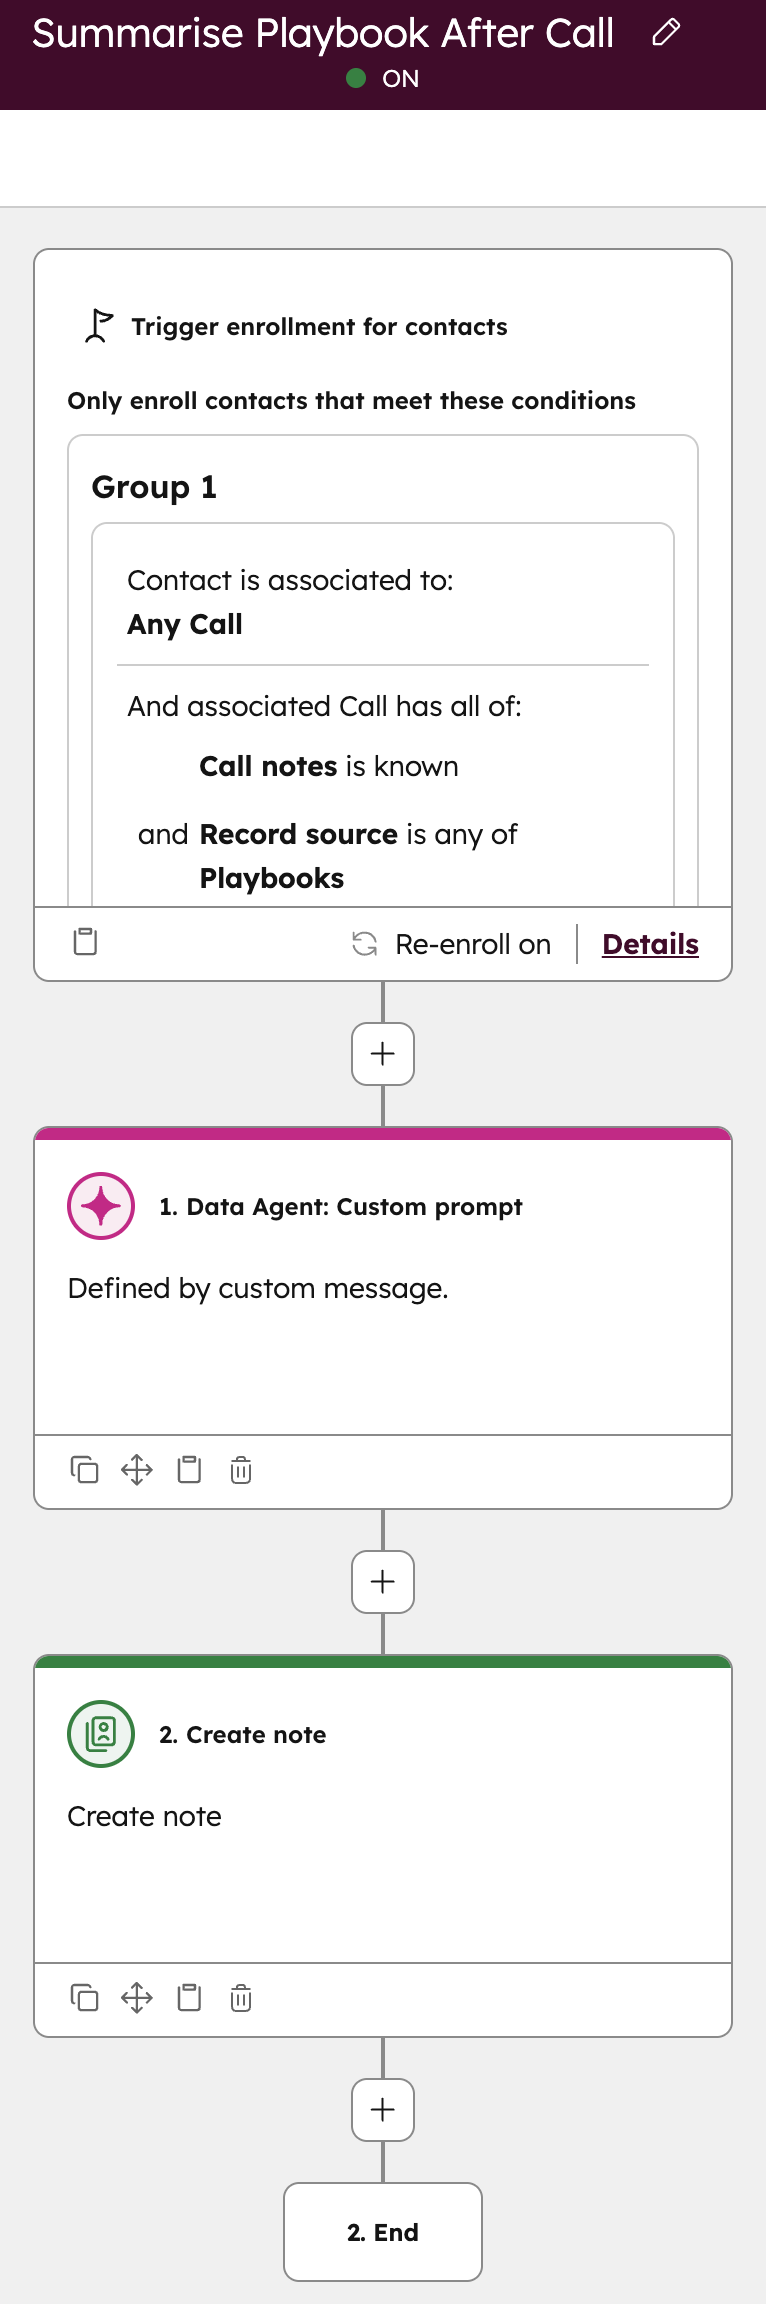Select the Data Agent sparkle icon

click(100, 1206)
